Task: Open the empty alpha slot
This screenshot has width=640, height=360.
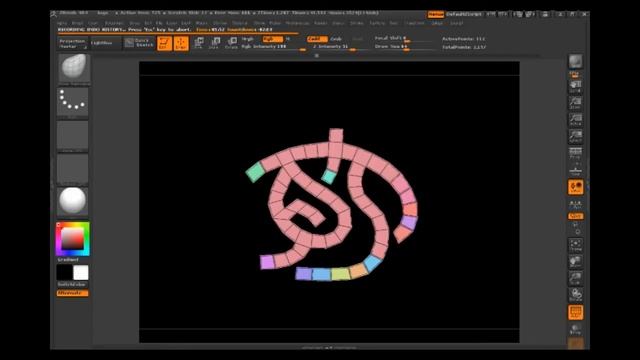Action: point(73,136)
